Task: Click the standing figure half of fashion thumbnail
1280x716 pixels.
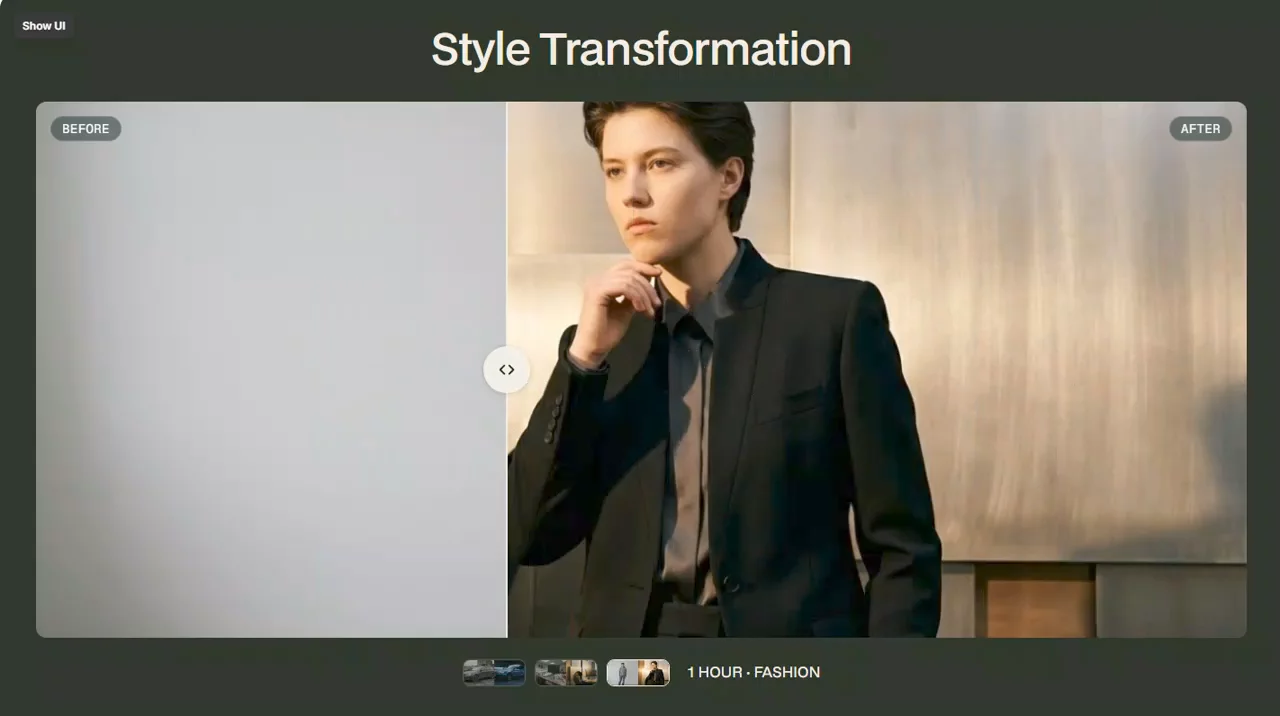Action: click(623, 673)
